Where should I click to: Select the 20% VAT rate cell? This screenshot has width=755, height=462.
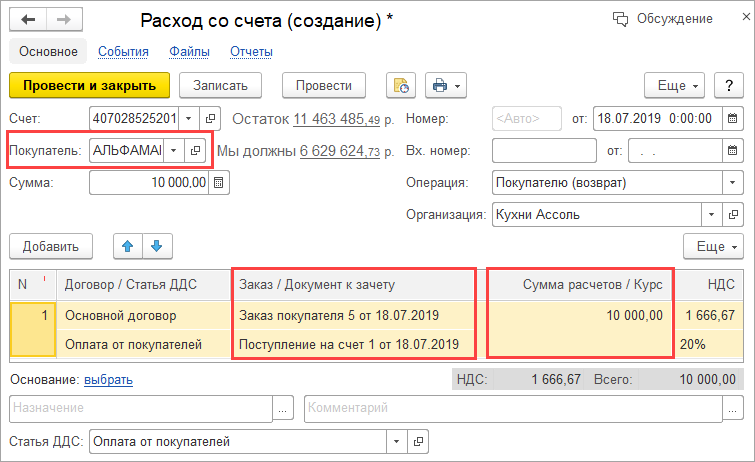tap(709, 344)
